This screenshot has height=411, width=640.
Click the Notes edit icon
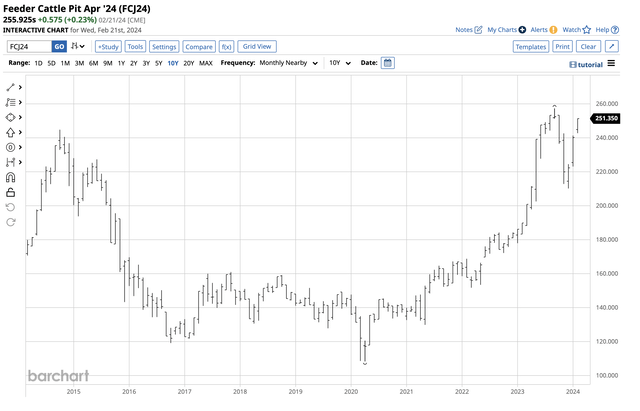(478, 30)
